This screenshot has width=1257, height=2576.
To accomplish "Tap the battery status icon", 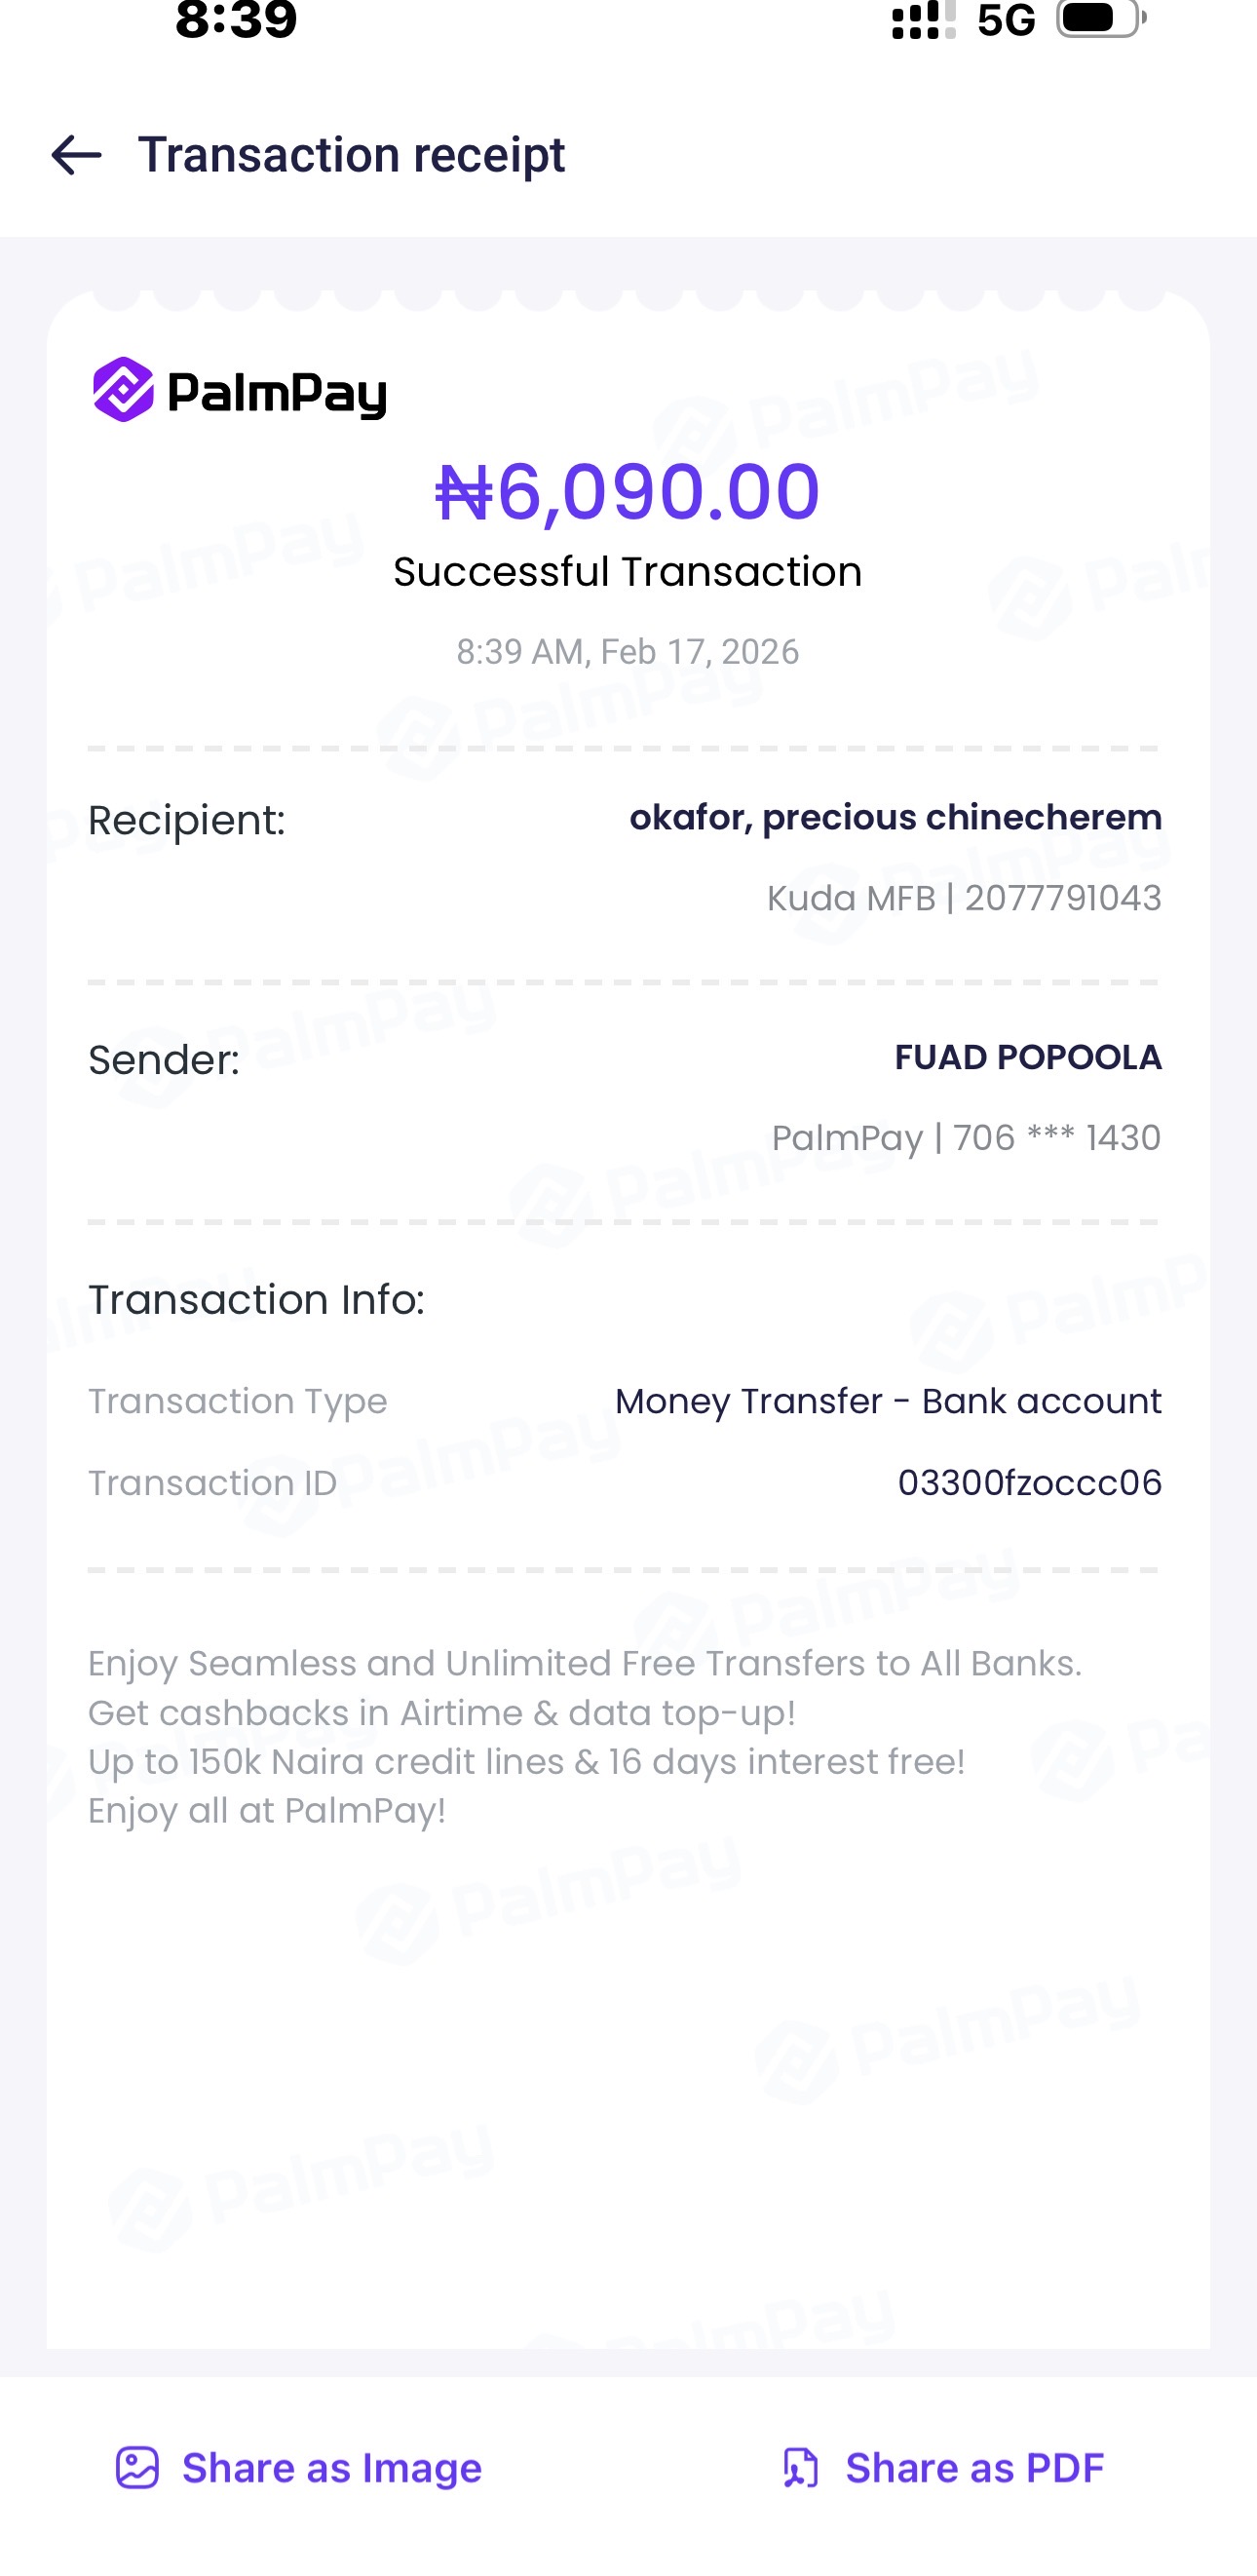I will (x=1100, y=18).
